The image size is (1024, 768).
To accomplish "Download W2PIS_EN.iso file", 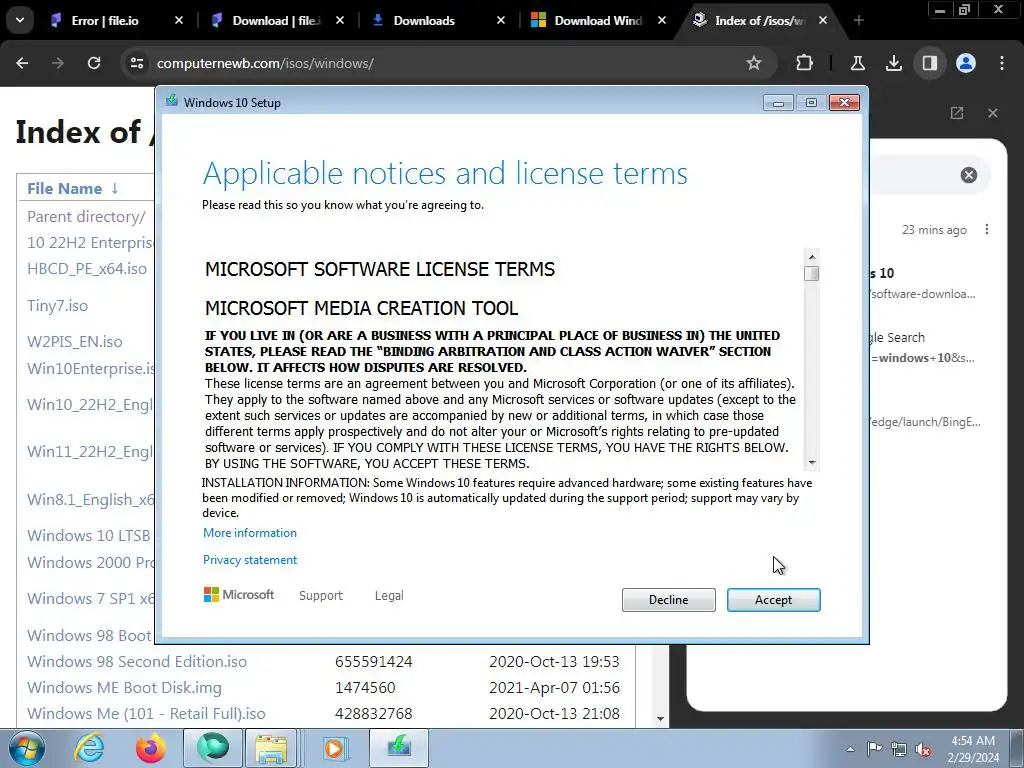I will [74, 342].
